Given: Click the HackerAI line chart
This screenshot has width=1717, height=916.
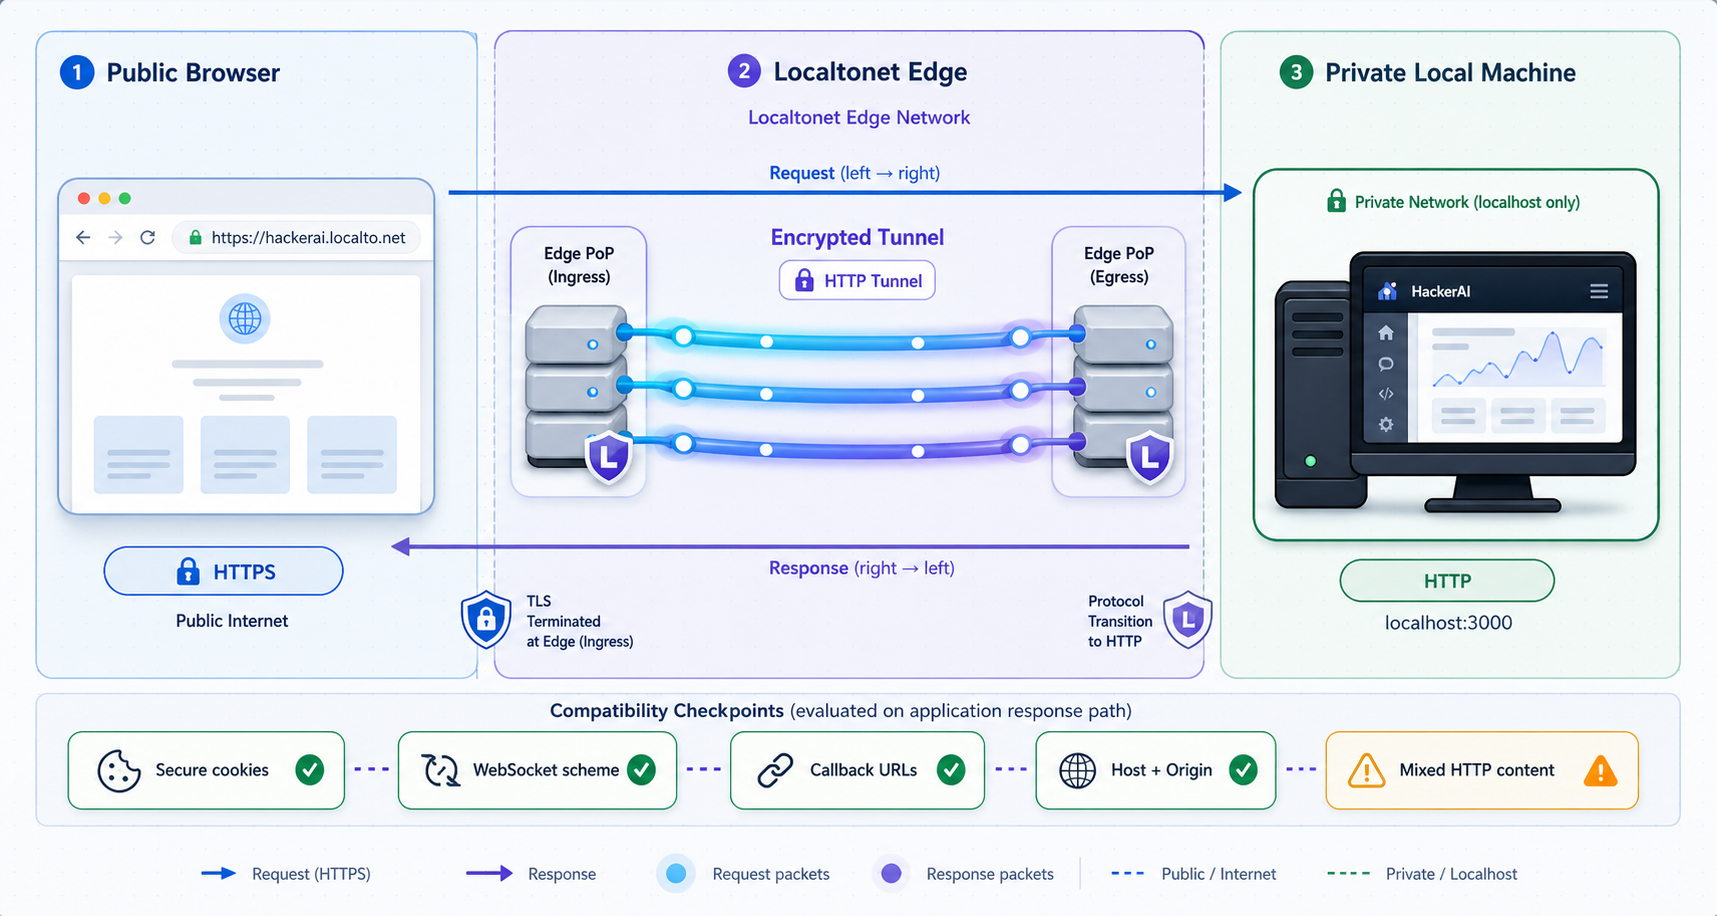Looking at the screenshot, I should point(1518,360).
